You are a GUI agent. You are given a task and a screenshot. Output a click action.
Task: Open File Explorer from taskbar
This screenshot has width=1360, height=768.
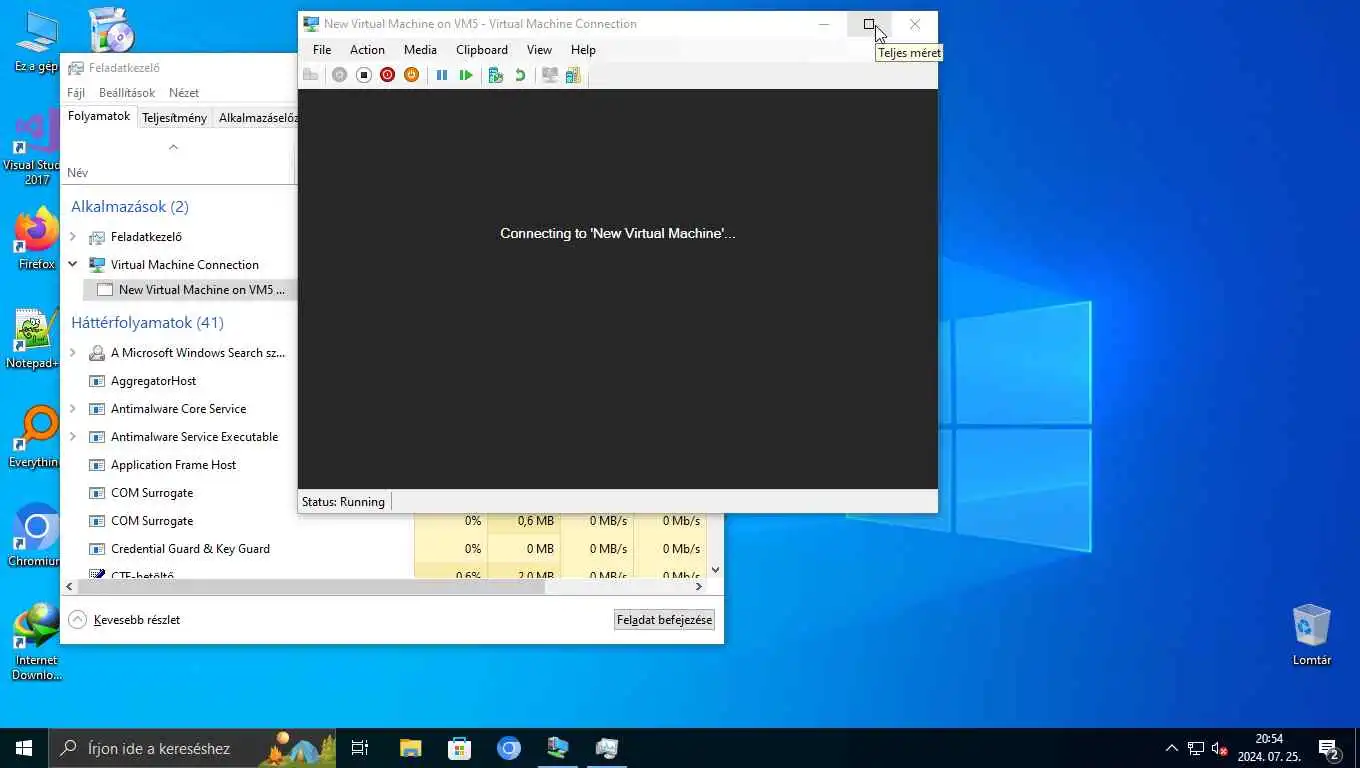pyautogui.click(x=411, y=748)
